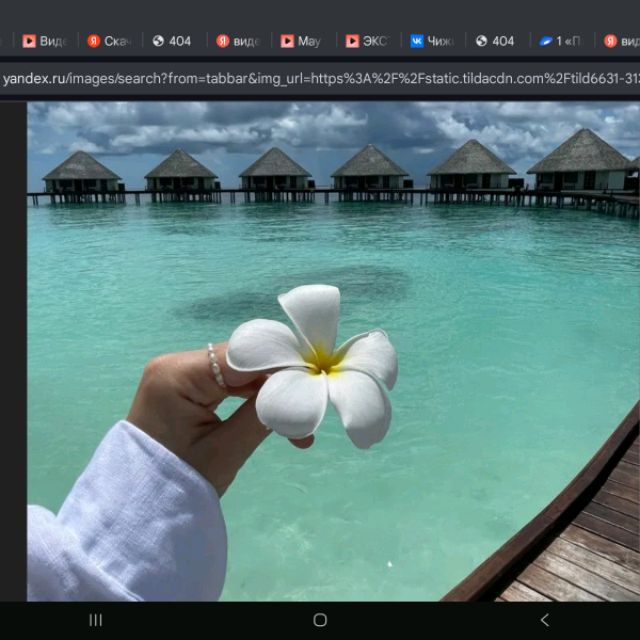Open Android recent apps button

(x=96, y=620)
